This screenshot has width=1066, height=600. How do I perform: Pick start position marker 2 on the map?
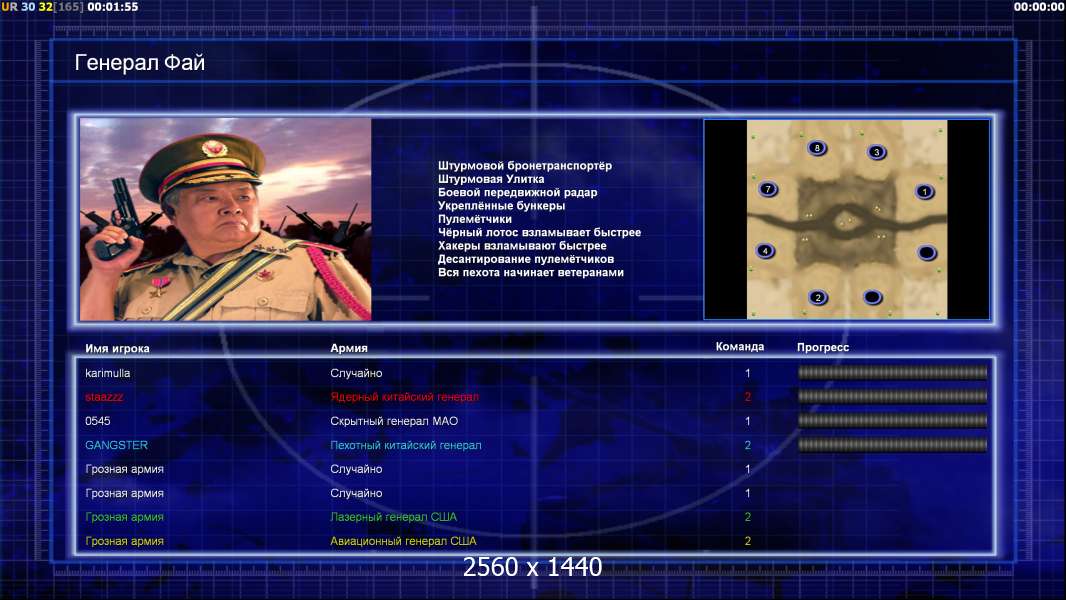[818, 298]
